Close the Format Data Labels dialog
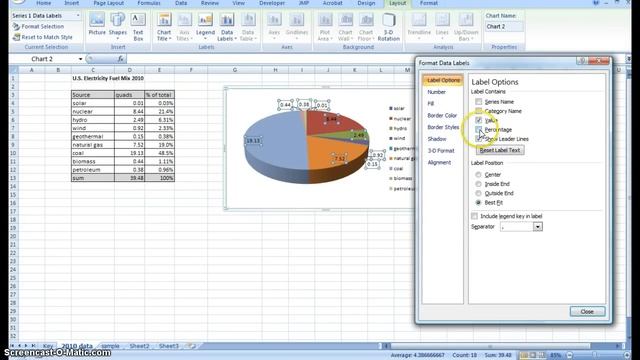The image size is (640, 360). click(587, 311)
